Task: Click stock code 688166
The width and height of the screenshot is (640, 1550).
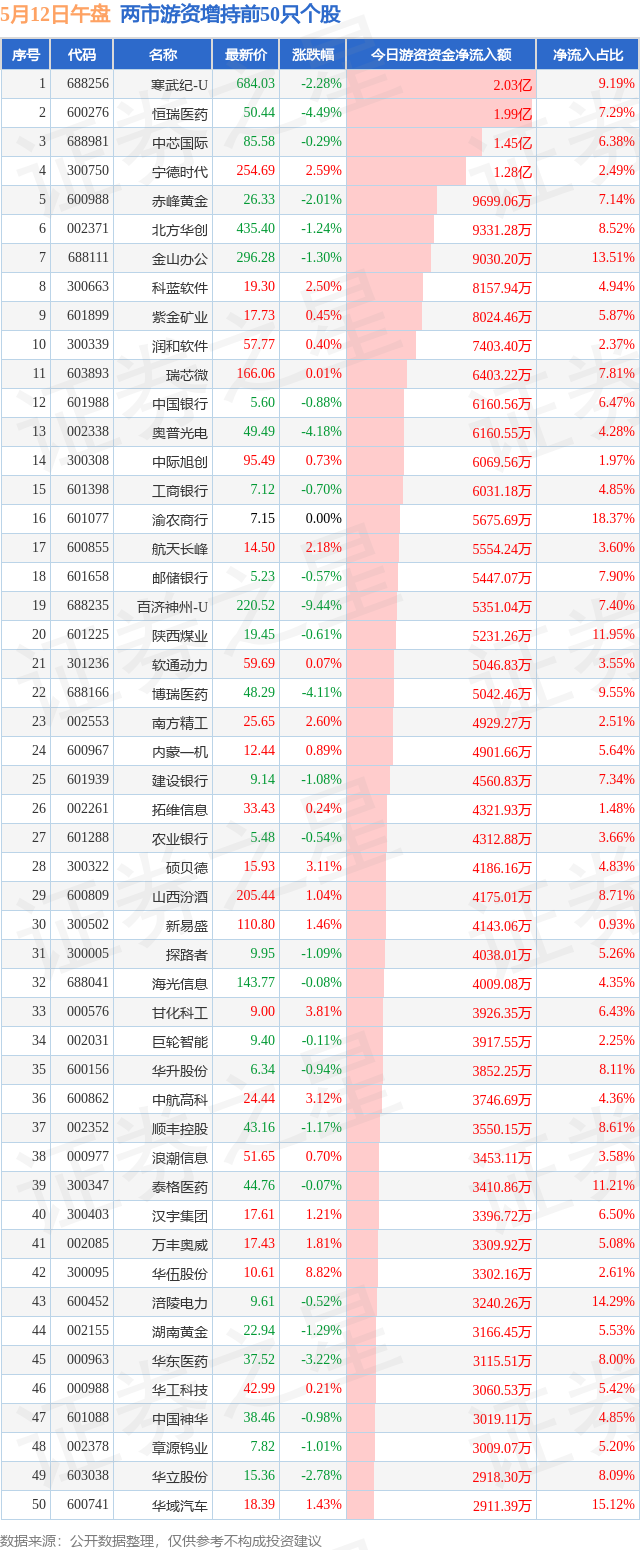Action: click(x=88, y=693)
